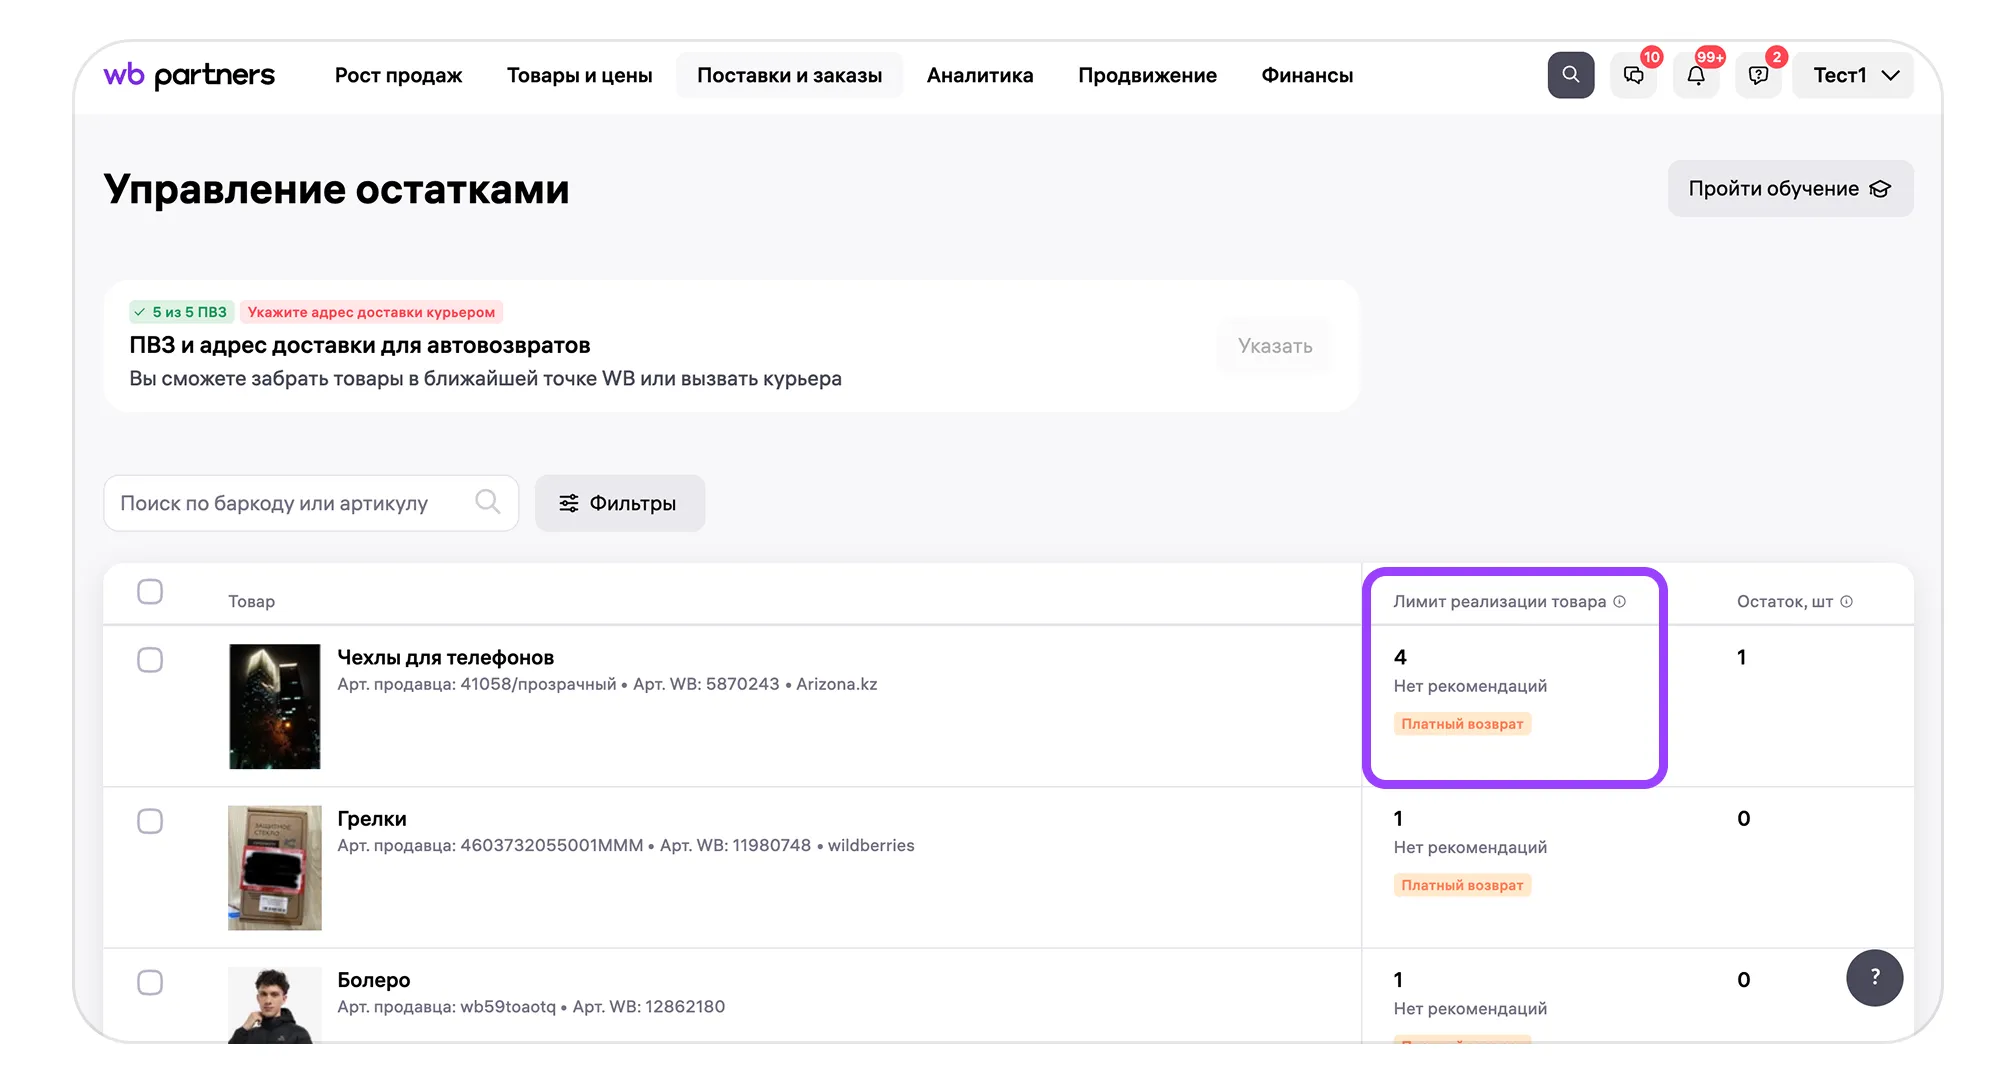
Task: Select the Грелки row checkbox
Action: [x=150, y=821]
